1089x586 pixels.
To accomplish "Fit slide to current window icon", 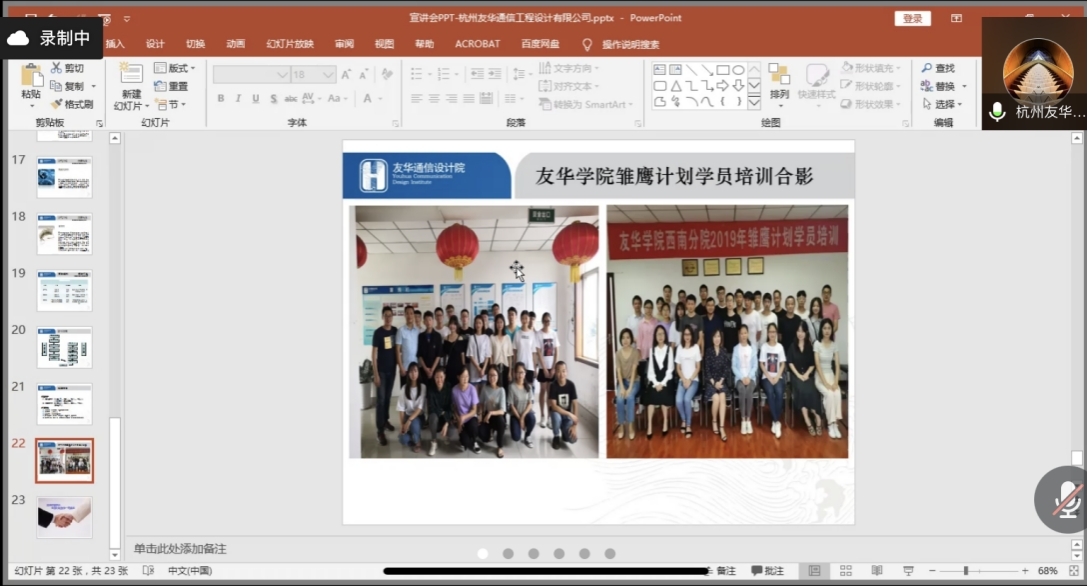I will click(x=1074, y=571).
